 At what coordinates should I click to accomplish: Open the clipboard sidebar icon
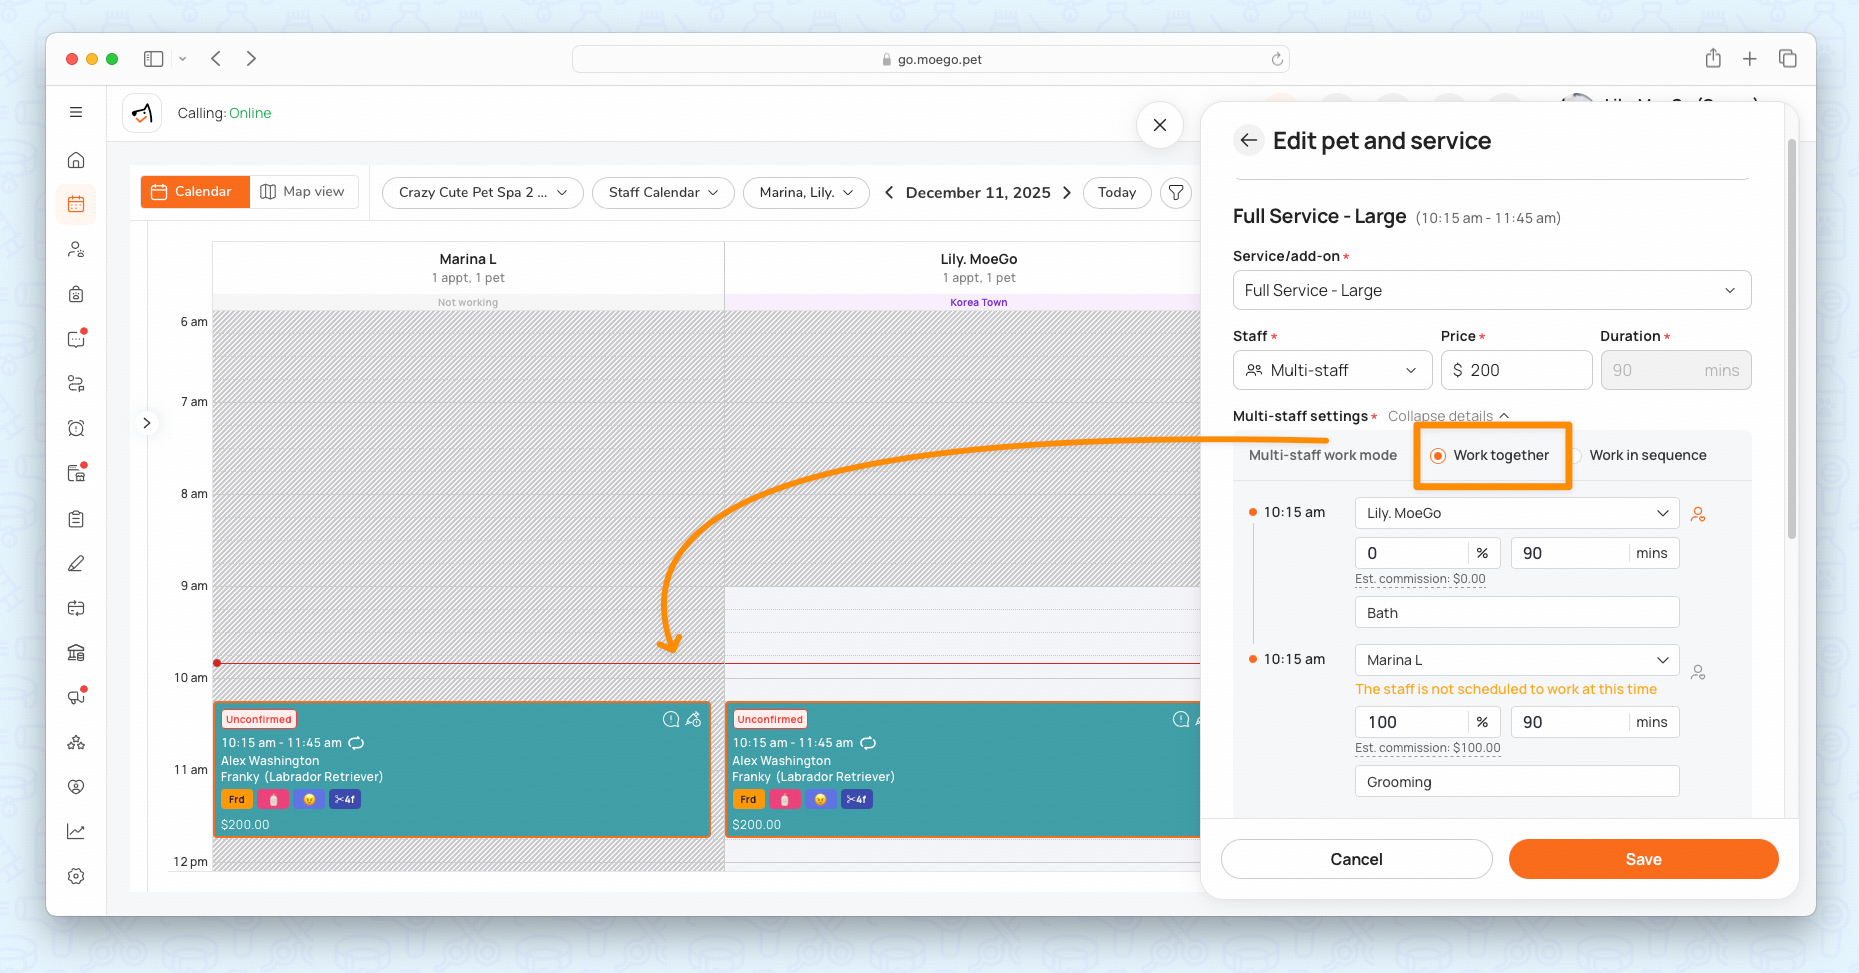[x=76, y=519]
